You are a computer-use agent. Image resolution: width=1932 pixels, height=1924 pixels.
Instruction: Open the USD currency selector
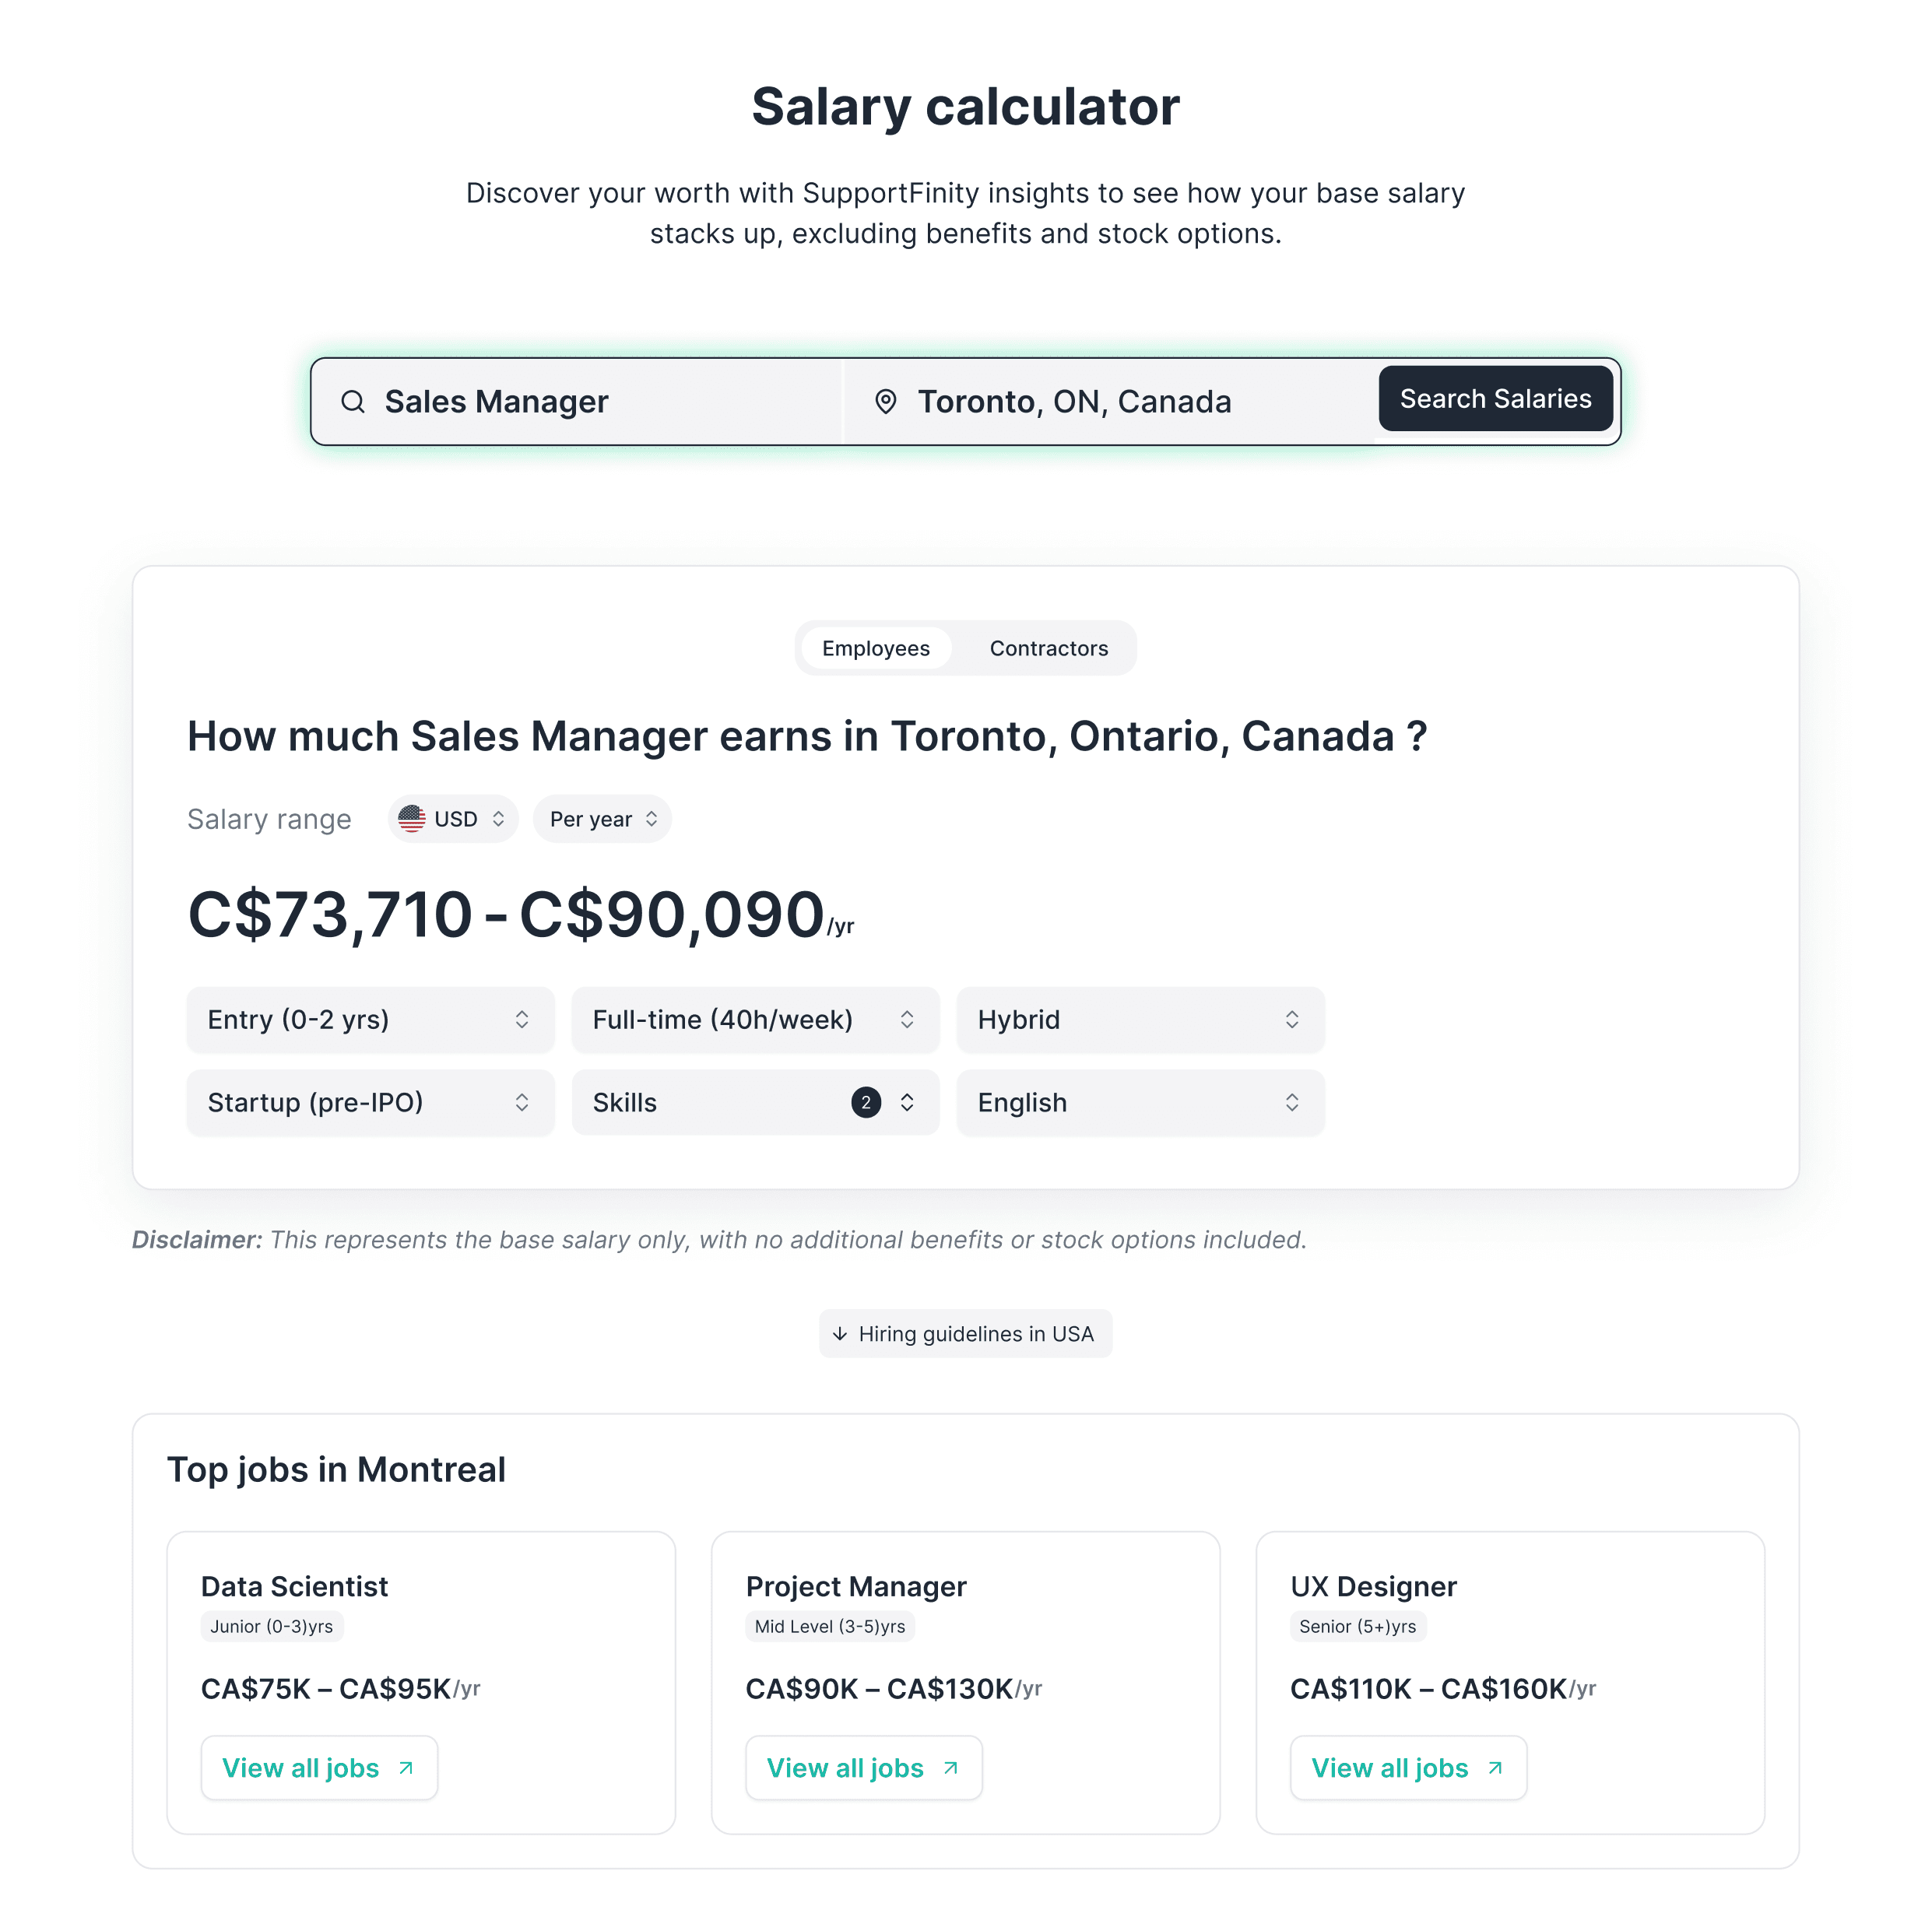452,818
